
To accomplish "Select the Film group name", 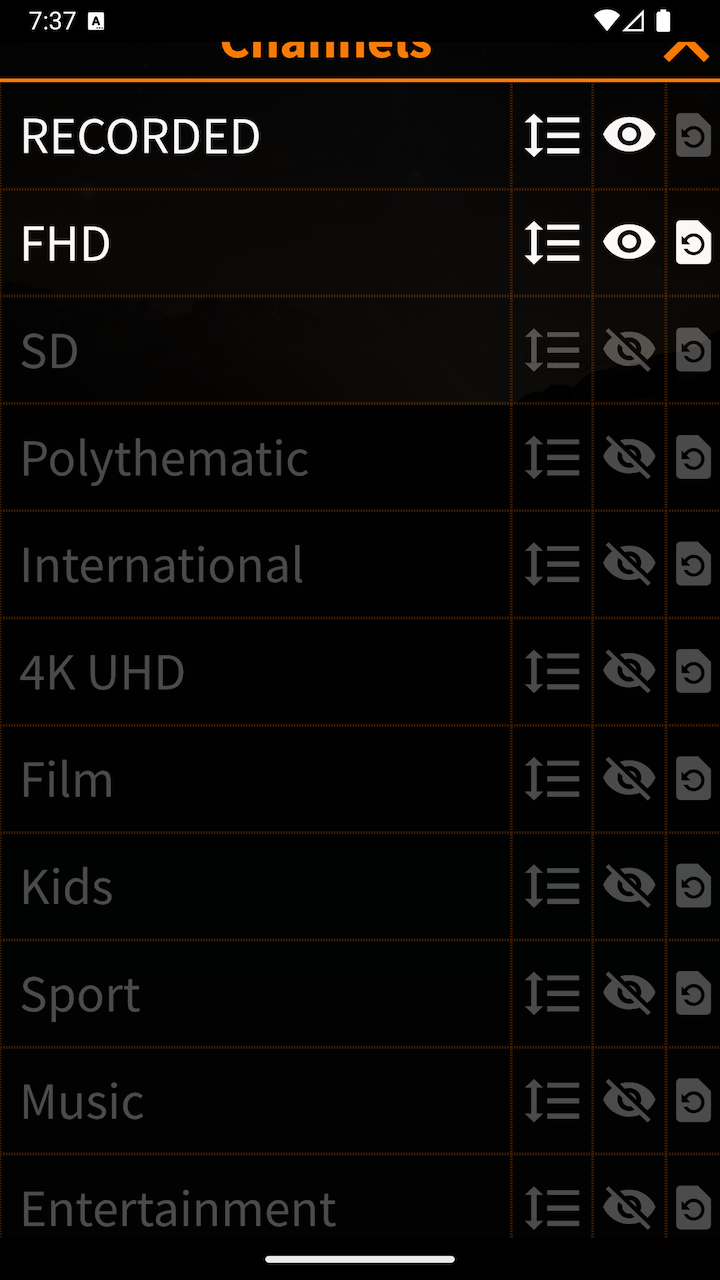I will [67, 780].
